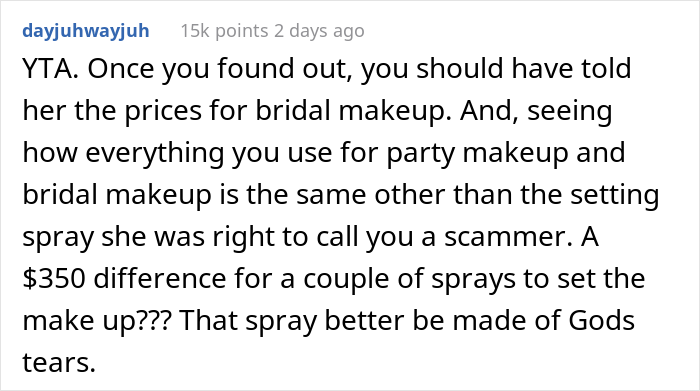Click the word 'tears.' on the last line
The width and height of the screenshot is (700, 391).
click(x=59, y=362)
